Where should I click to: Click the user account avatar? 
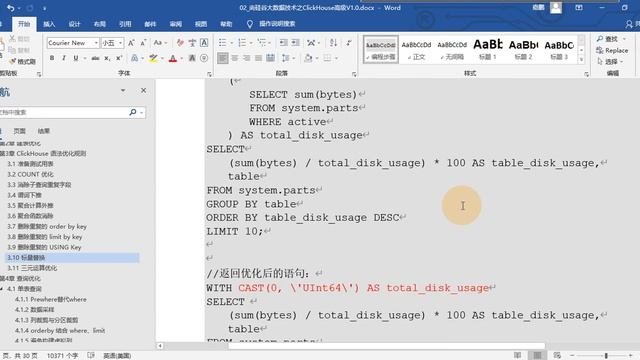point(556,8)
